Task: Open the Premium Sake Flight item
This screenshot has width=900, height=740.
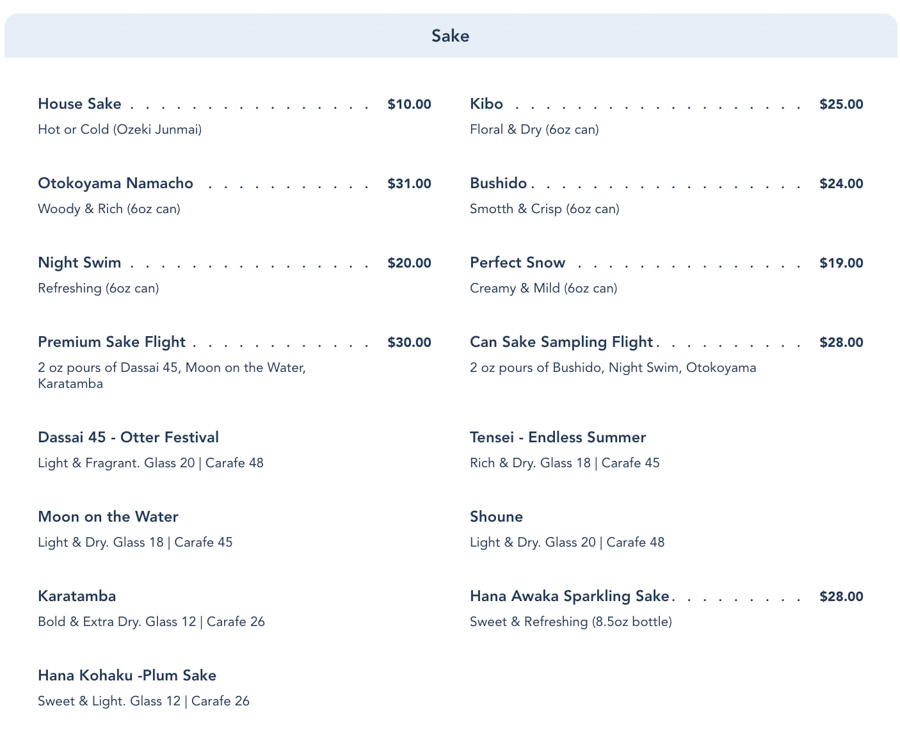Action: [112, 342]
